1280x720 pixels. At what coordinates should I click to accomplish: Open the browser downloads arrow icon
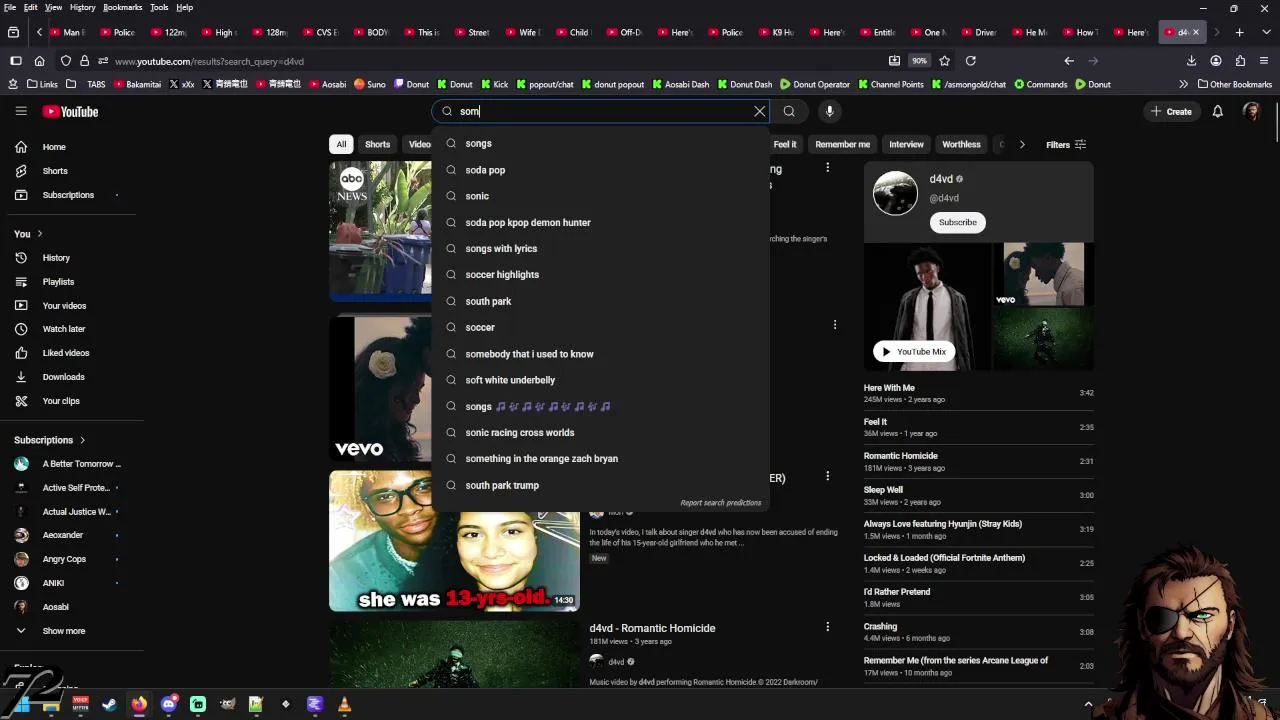point(1191,61)
